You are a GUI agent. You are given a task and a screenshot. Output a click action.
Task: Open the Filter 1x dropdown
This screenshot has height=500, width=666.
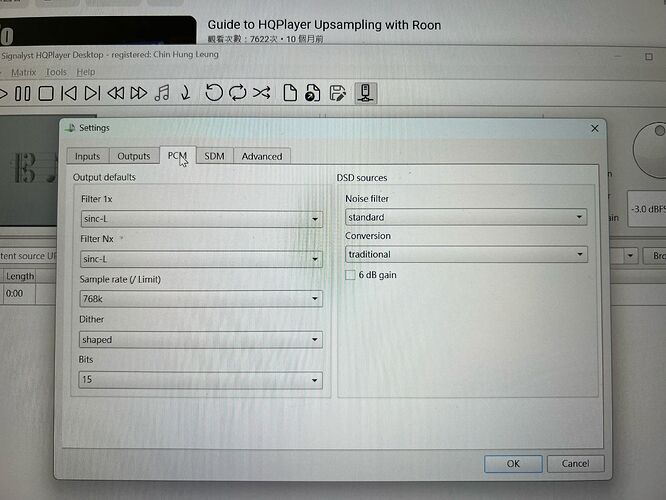click(x=201, y=219)
